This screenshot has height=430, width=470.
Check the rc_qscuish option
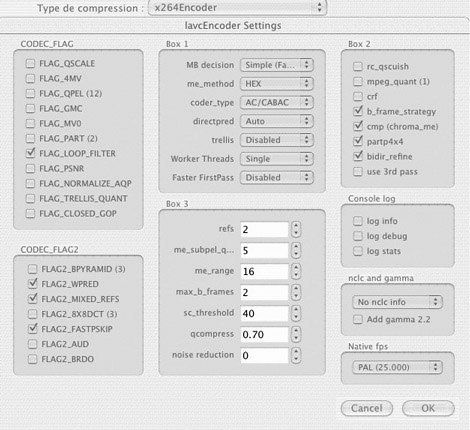tap(358, 66)
